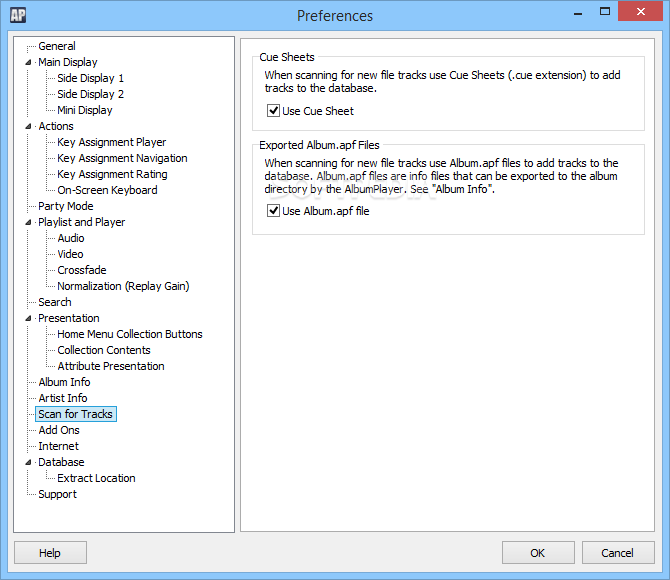
Task: Select Collection Contents entry
Action: tap(104, 350)
